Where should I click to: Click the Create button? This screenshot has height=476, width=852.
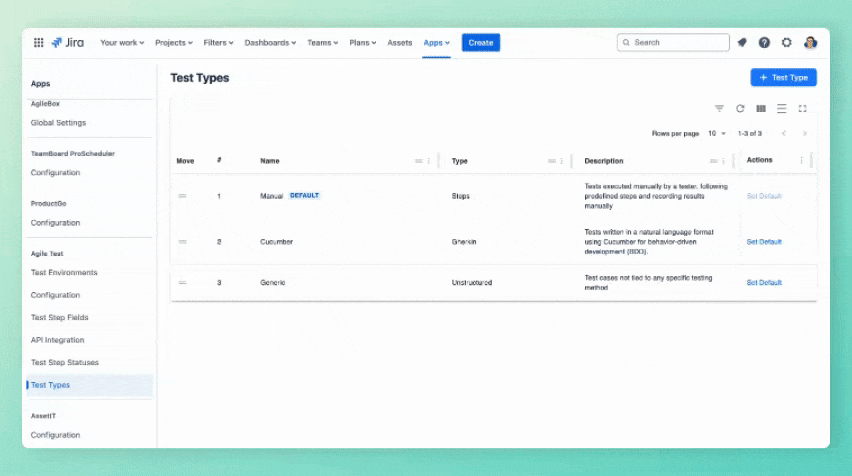click(480, 43)
